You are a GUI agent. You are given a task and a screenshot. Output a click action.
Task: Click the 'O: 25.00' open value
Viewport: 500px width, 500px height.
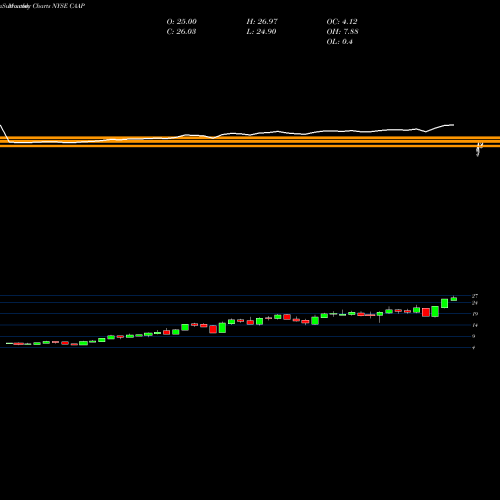coord(182,22)
